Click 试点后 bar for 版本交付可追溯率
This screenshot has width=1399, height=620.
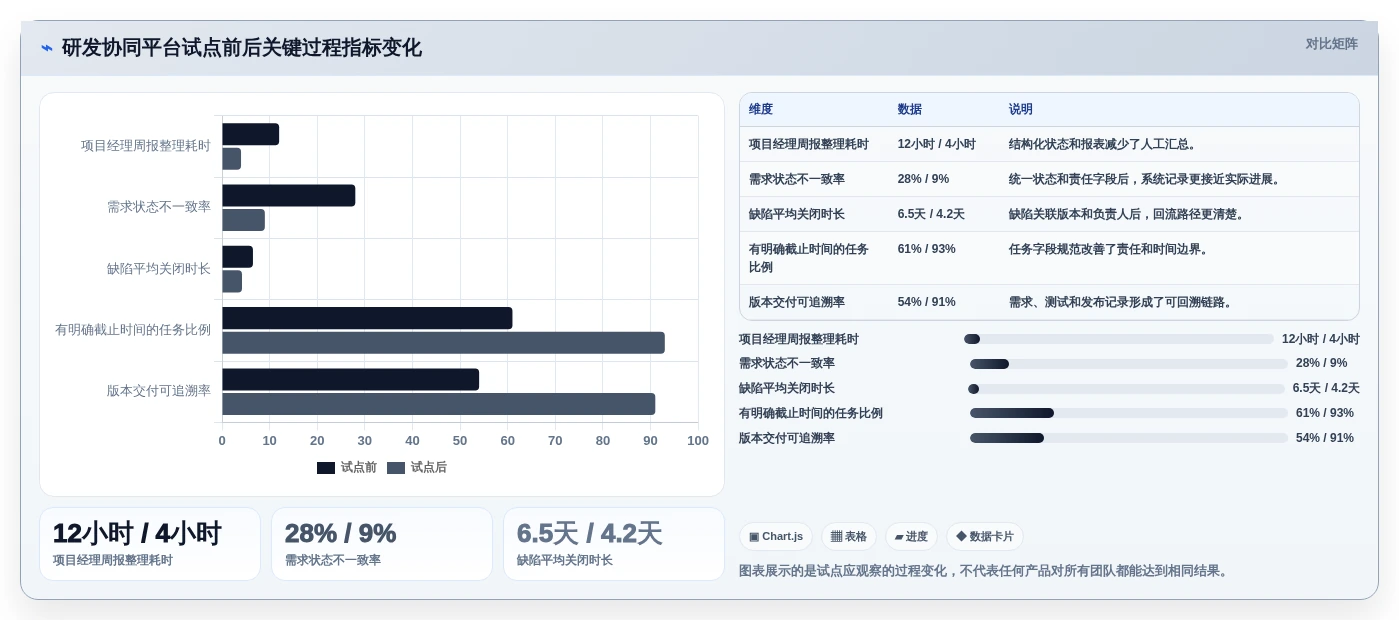(x=439, y=404)
